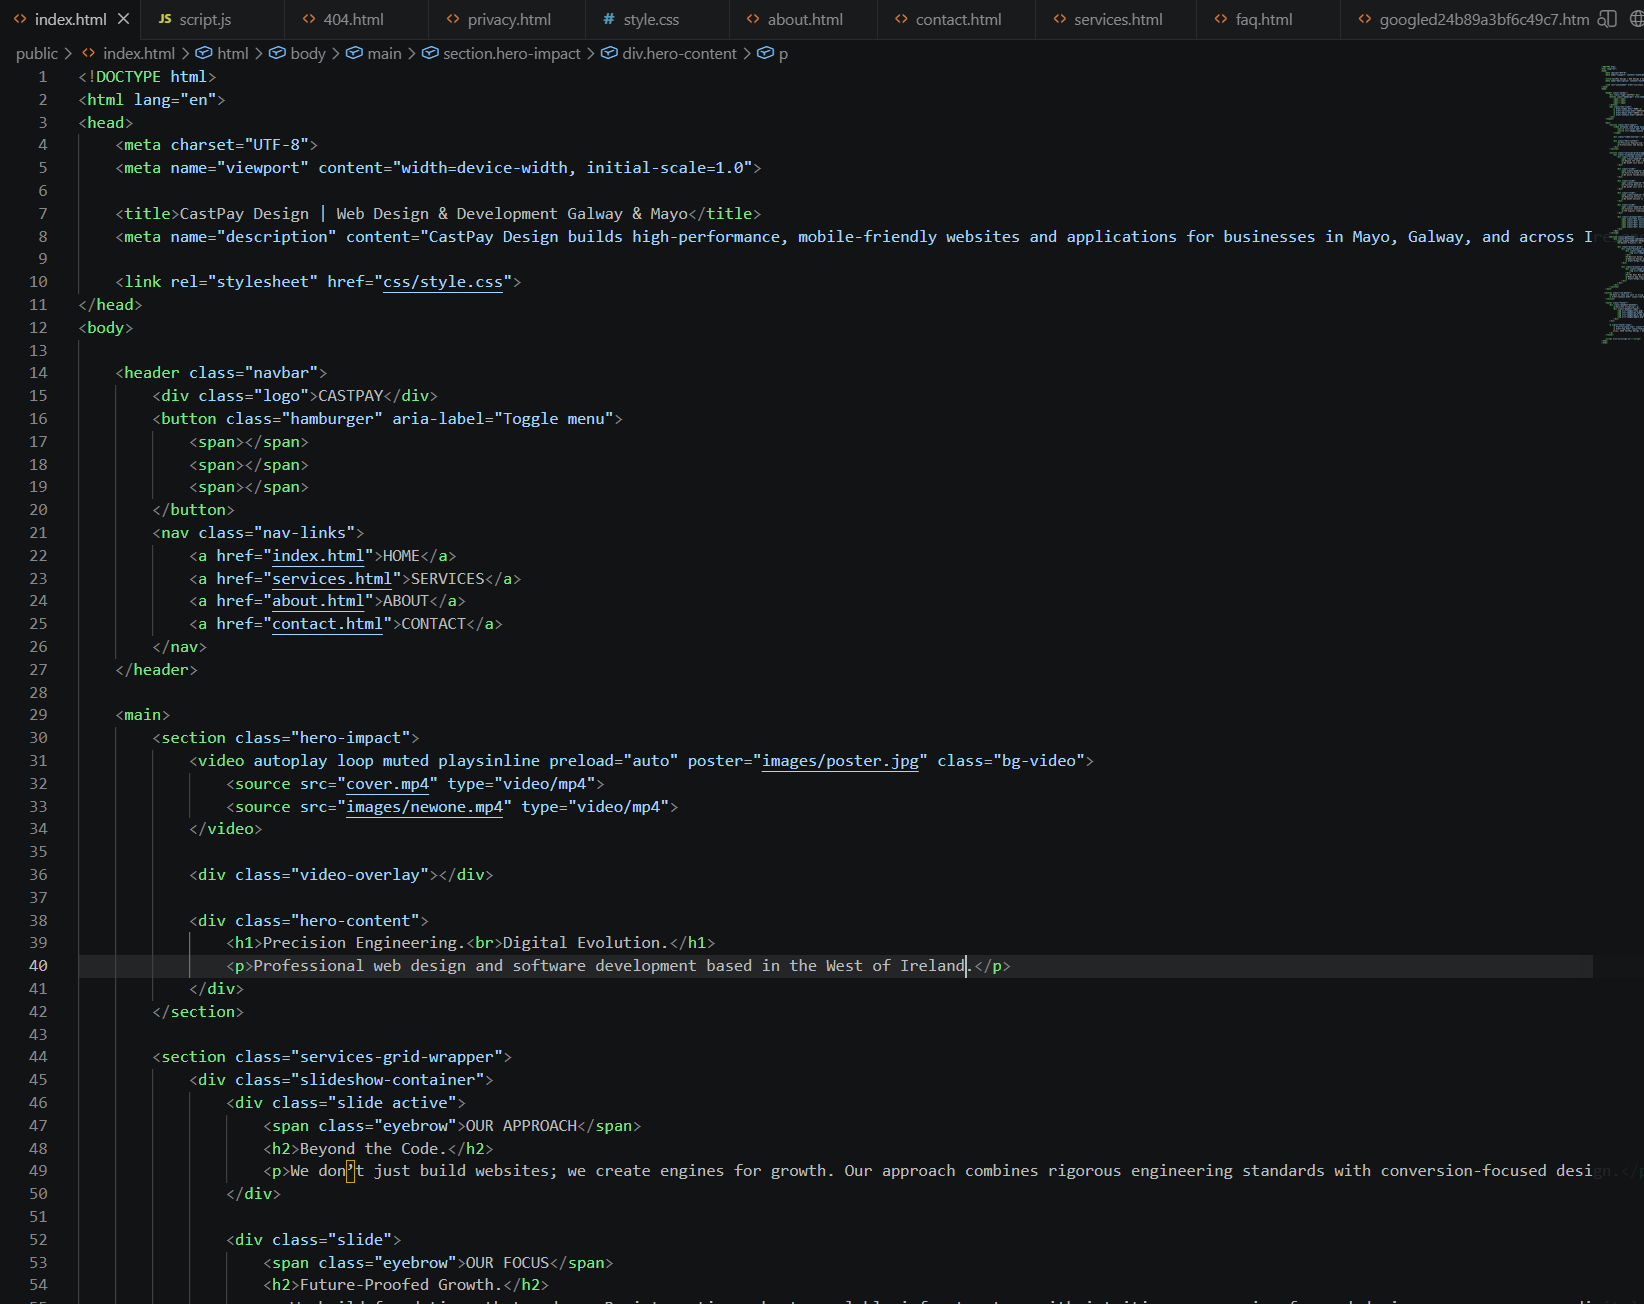Click the HTML icon on services.html tab
This screenshot has width=1644, height=1304.
coord(1059,19)
